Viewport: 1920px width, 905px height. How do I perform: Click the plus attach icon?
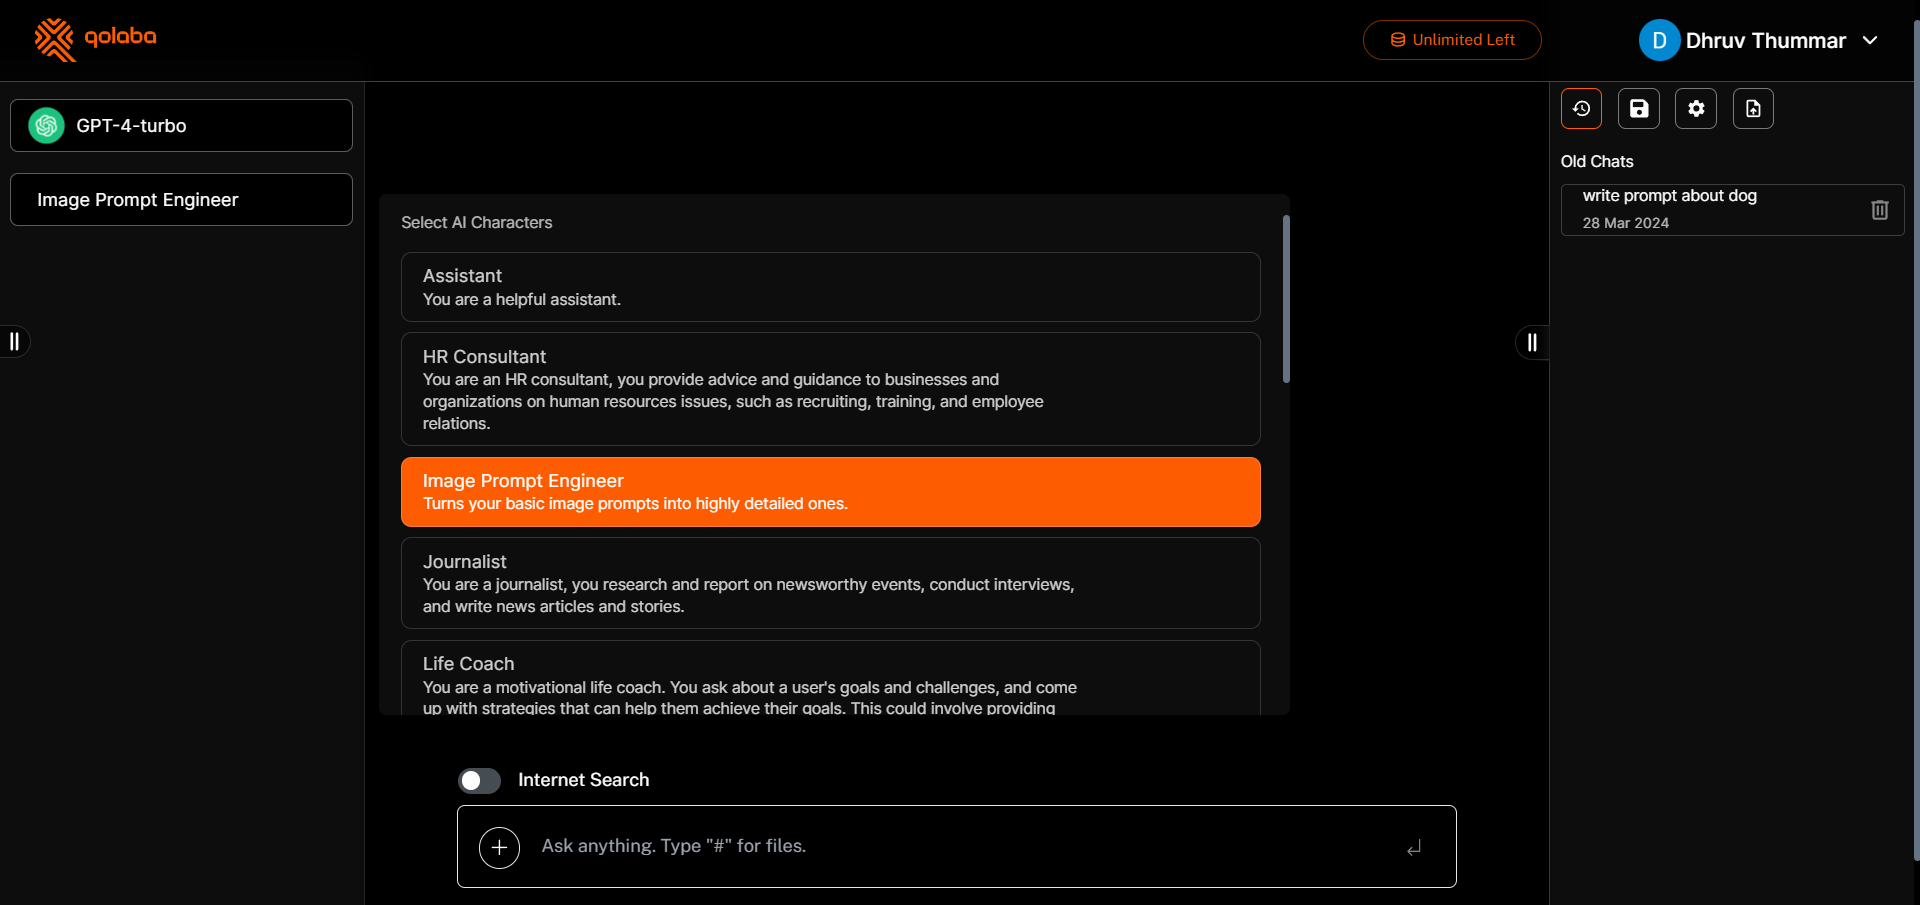499,848
